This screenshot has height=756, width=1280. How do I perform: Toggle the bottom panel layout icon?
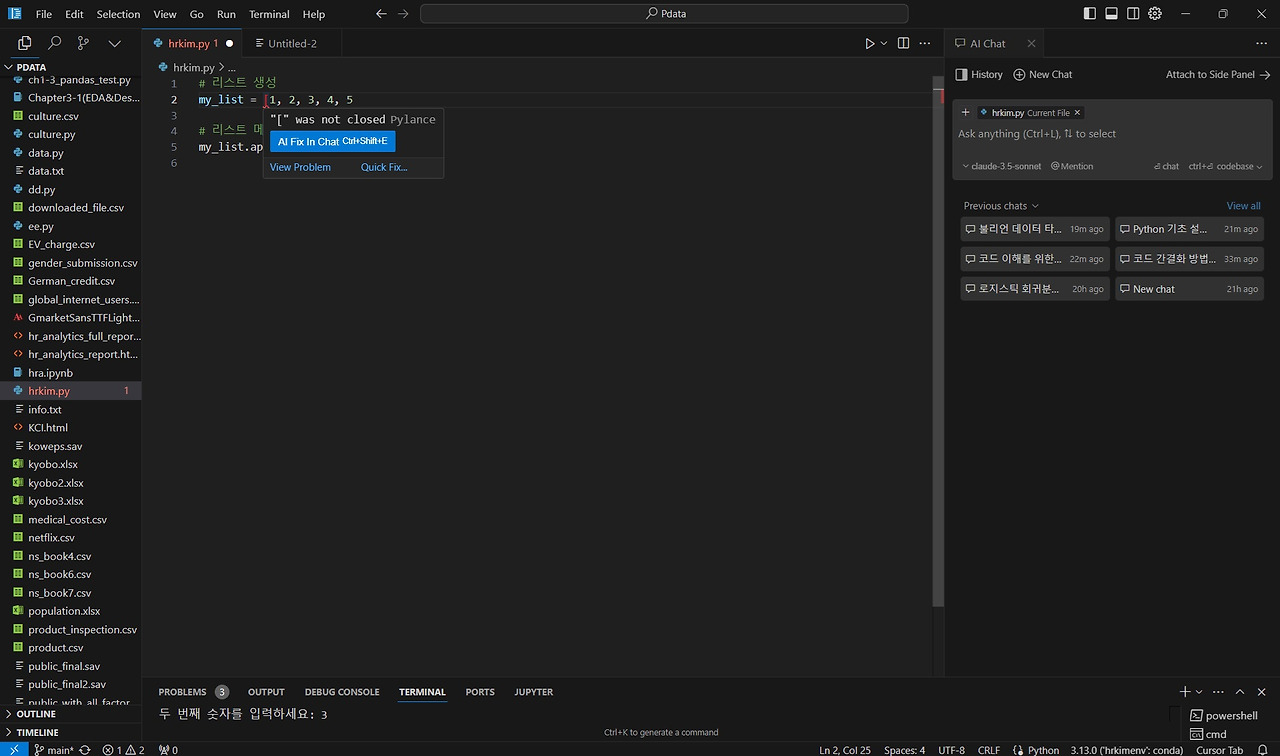[1112, 14]
